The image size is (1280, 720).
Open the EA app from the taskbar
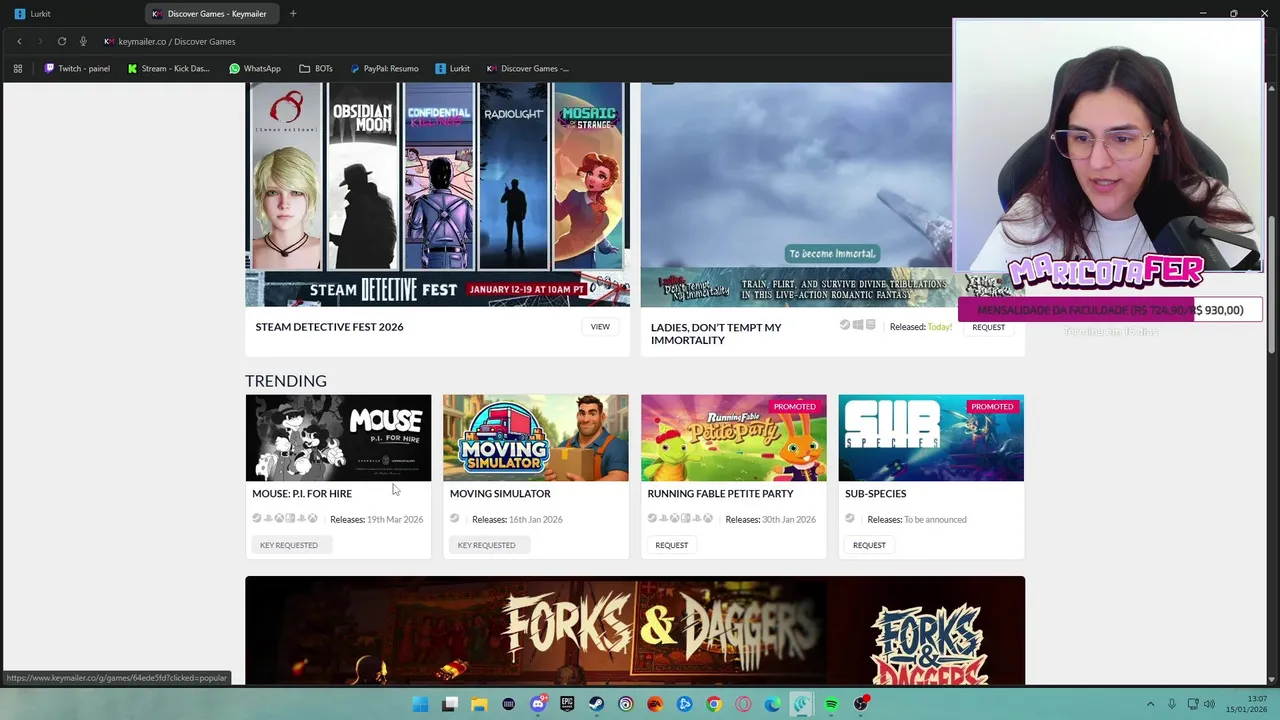655,704
